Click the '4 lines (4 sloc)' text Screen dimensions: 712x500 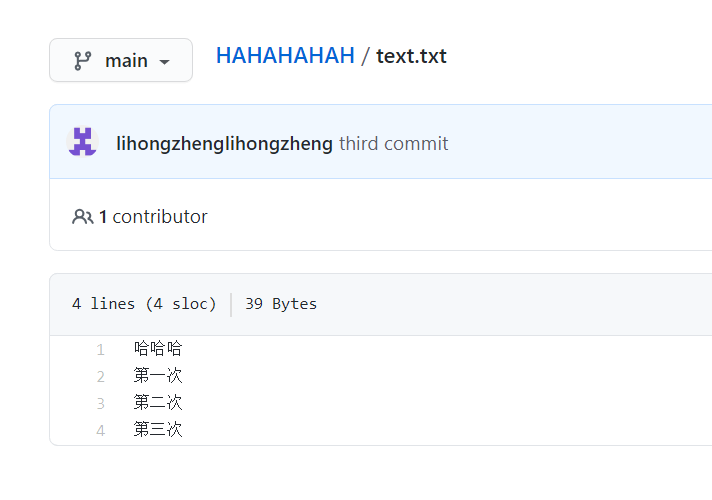pyautogui.click(x=144, y=304)
